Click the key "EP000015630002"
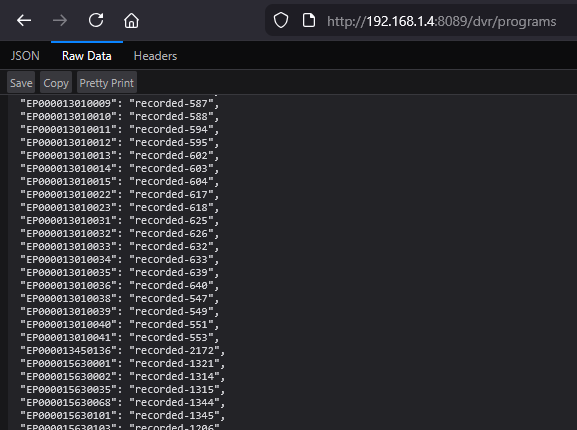 click(x=68, y=377)
